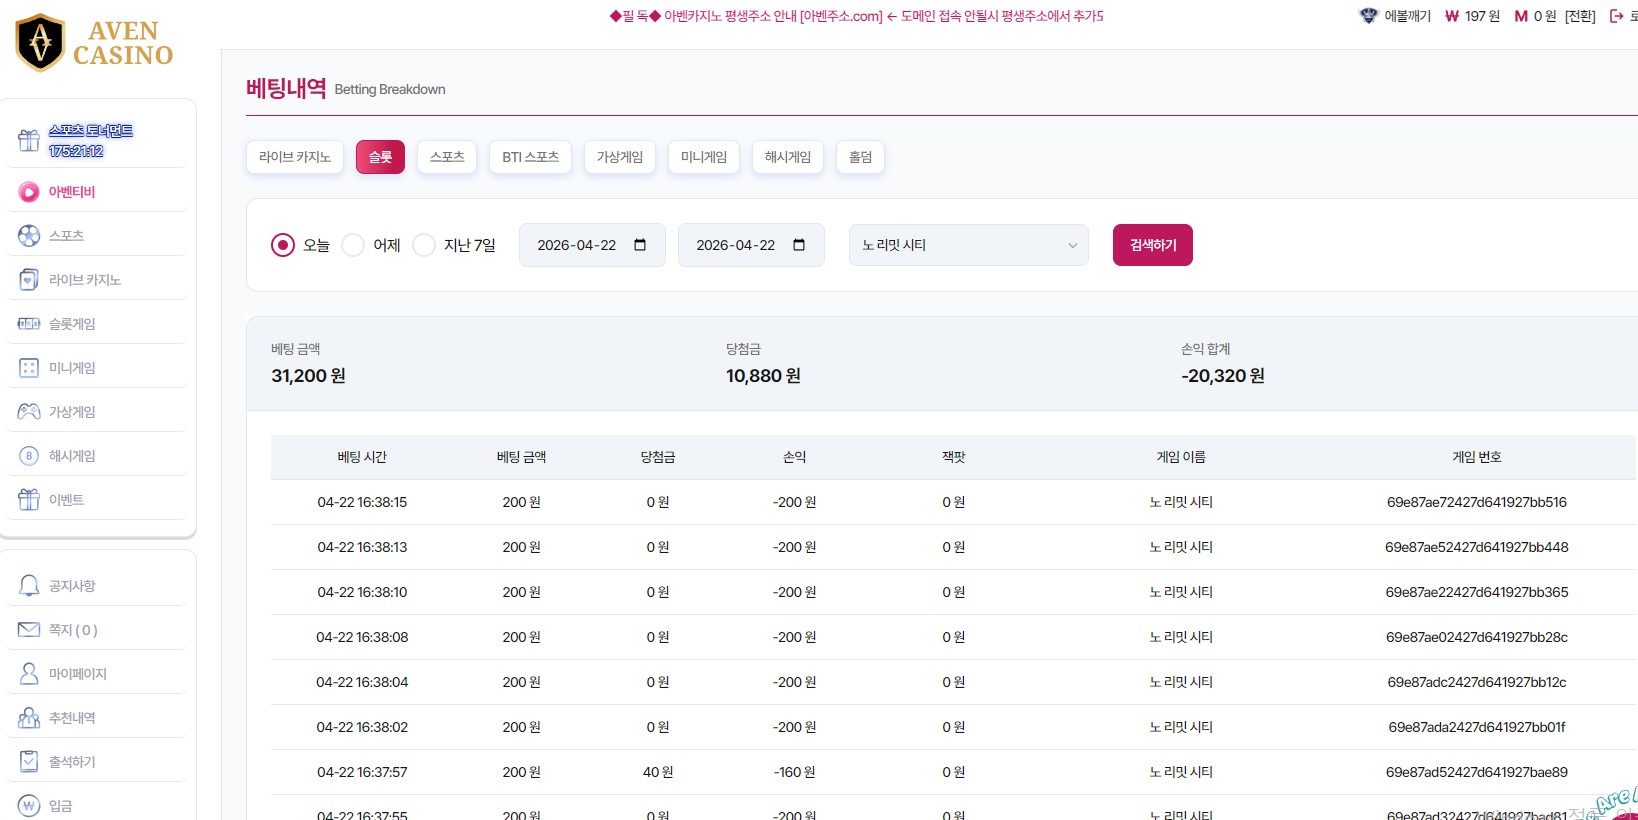Open 미니게임 dice icon in sidebar
The width and height of the screenshot is (1638, 820).
[29, 368]
